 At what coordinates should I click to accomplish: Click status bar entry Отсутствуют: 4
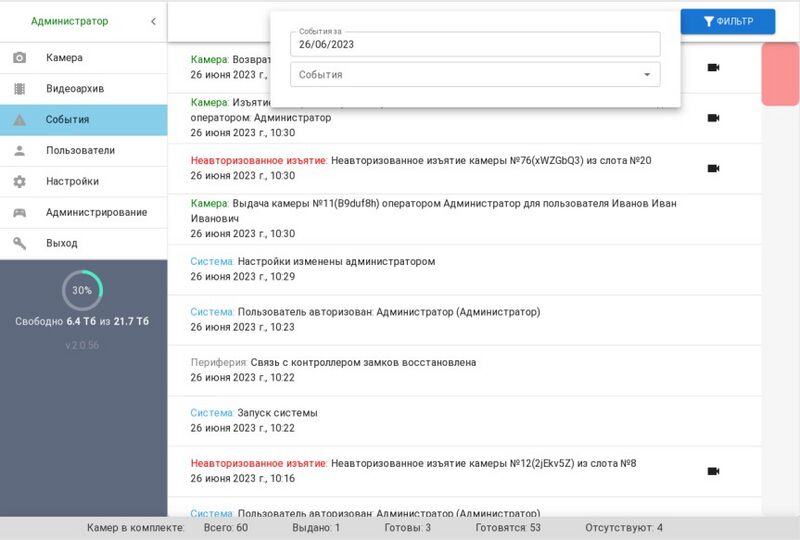[624, 528]
